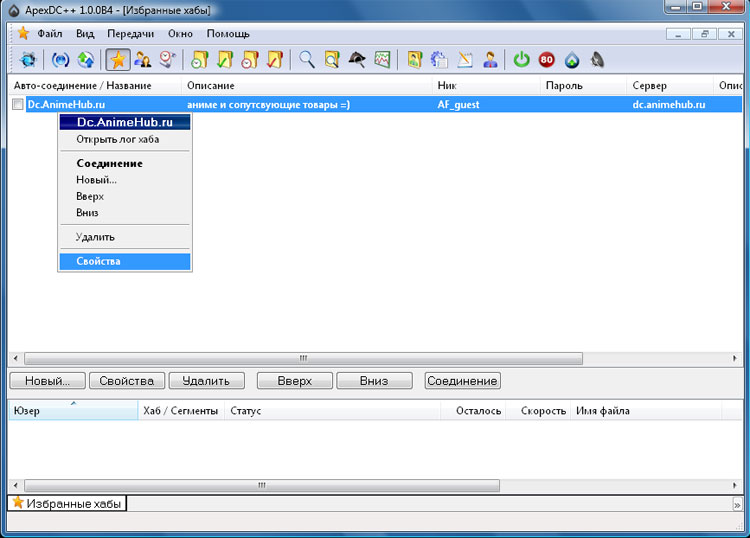
Task: Toggle the mute sounds speaker icon
Action: (x=597, y=60)
